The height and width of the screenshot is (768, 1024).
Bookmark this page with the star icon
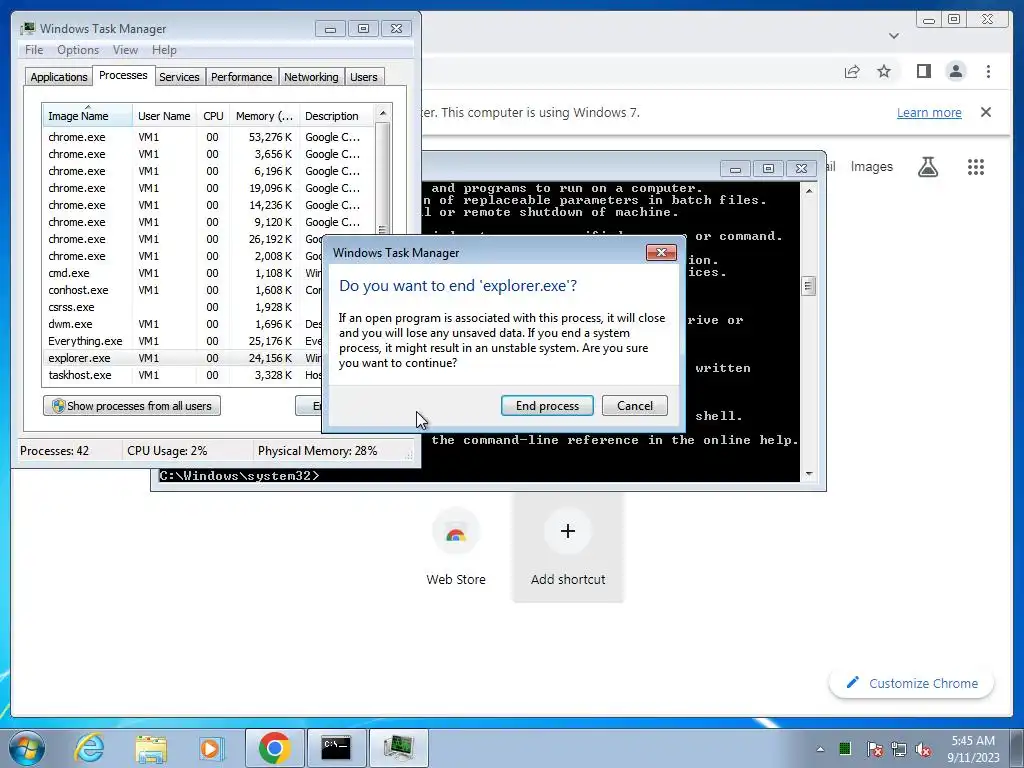tap(884, 71)
